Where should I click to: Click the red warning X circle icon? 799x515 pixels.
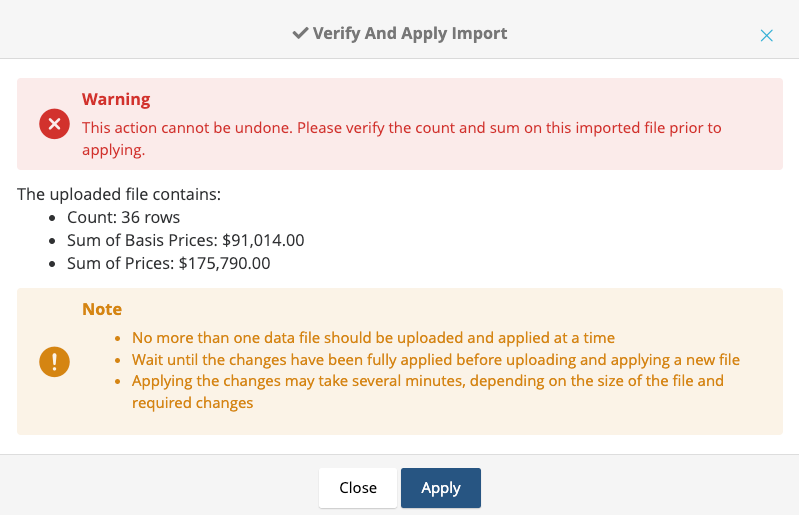tap(54, 125)
